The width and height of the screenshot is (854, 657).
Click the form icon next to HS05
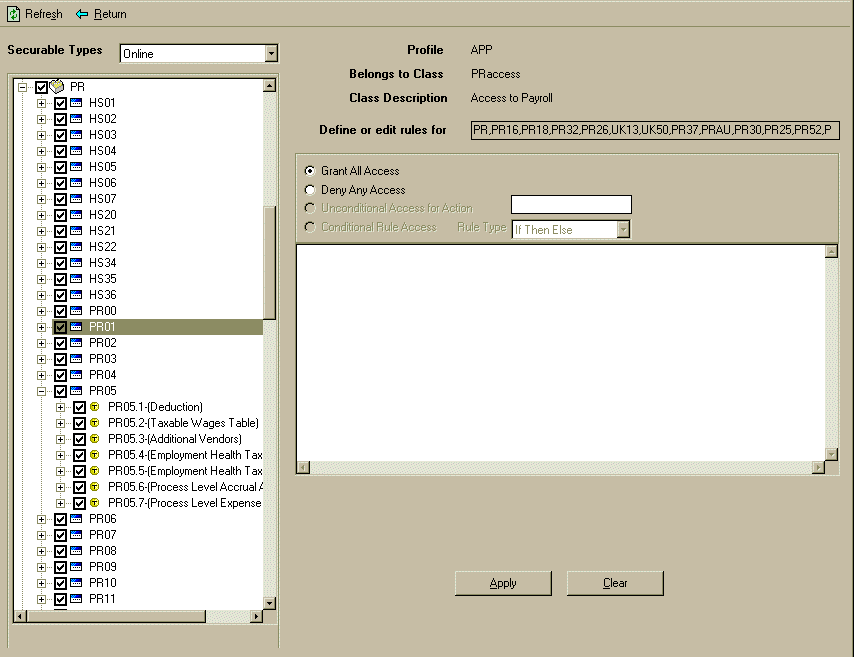pyautogui.click(x=77, y=167)
